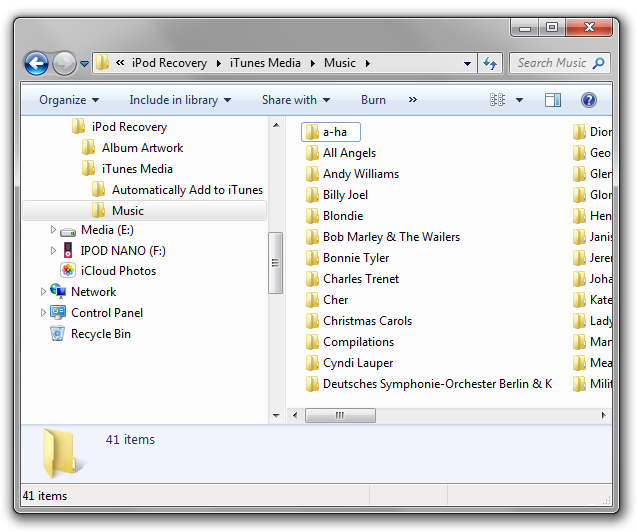Click the Music breadcrumb segment
The image size is (637, 532).
click(x=339, y=63)
